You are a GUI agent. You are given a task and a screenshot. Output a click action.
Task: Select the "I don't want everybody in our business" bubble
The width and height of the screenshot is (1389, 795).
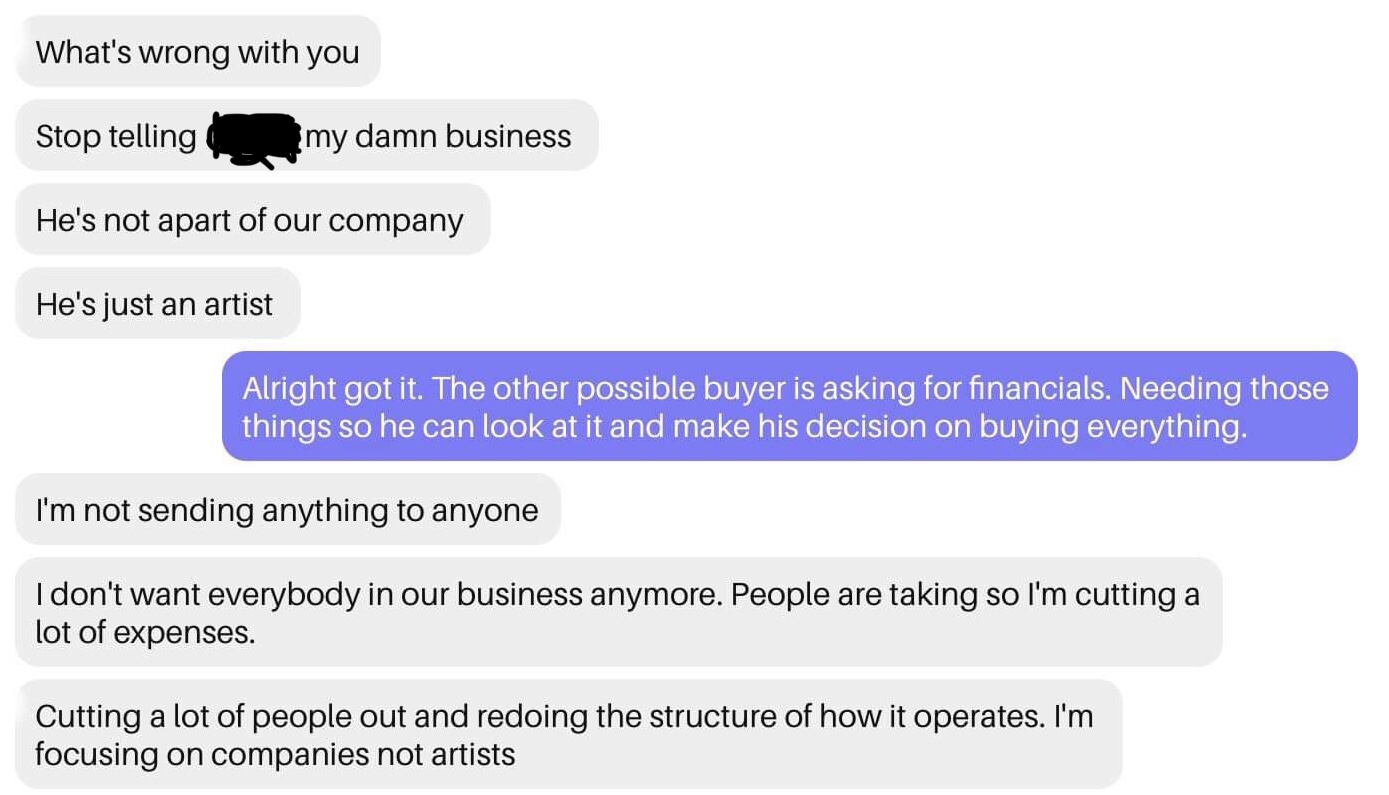[619, 612]
